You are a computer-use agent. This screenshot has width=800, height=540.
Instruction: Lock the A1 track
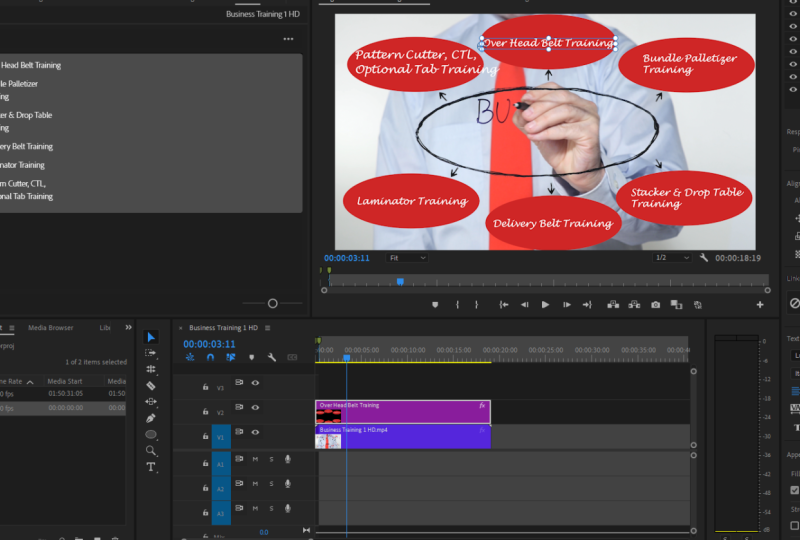(x=205, y=463)
